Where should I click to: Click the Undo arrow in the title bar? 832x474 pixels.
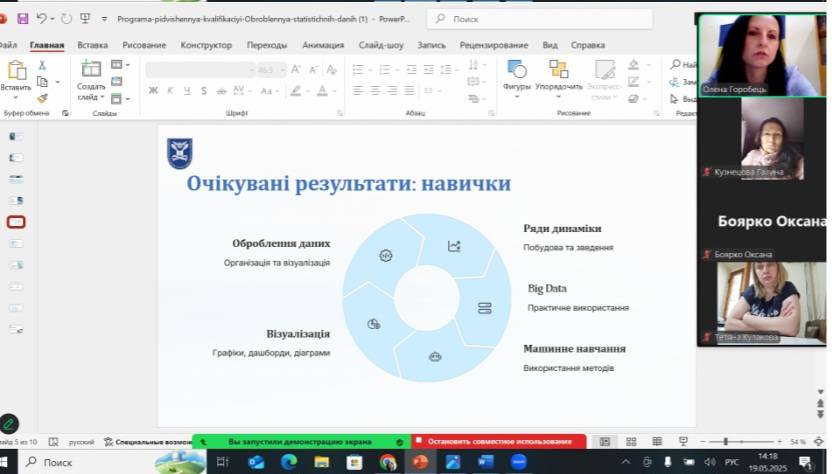[x=42, y=18]
